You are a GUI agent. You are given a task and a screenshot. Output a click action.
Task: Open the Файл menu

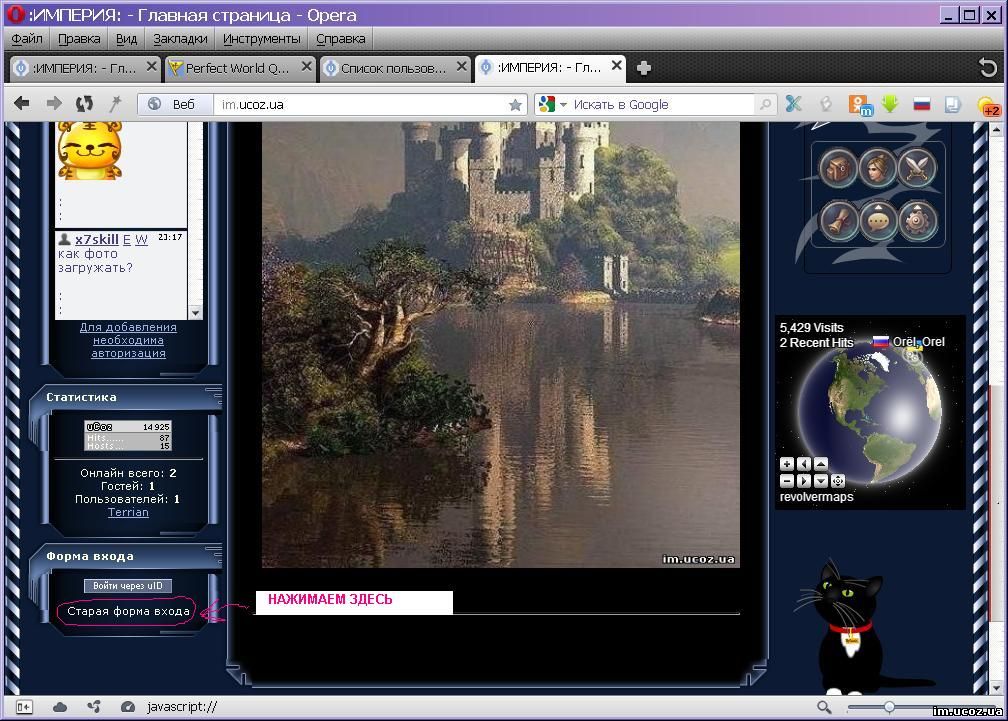(x=27, y=39)
